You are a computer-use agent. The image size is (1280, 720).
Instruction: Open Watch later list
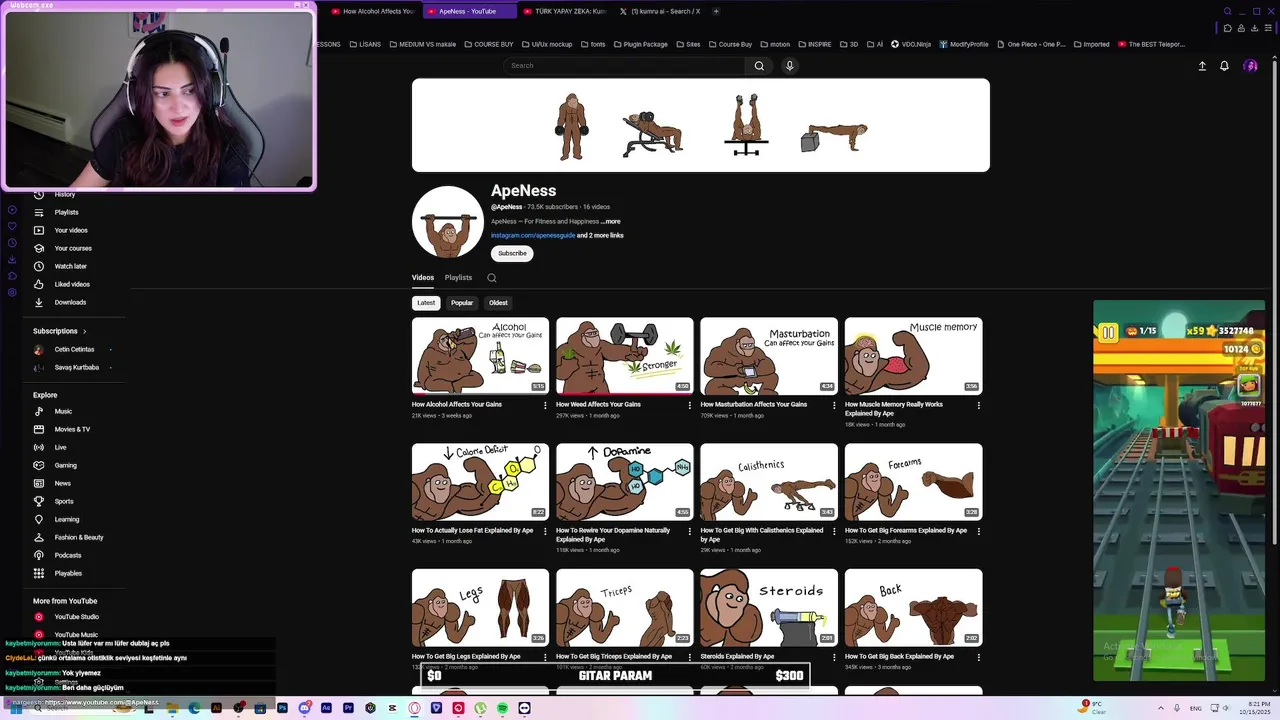70,266
